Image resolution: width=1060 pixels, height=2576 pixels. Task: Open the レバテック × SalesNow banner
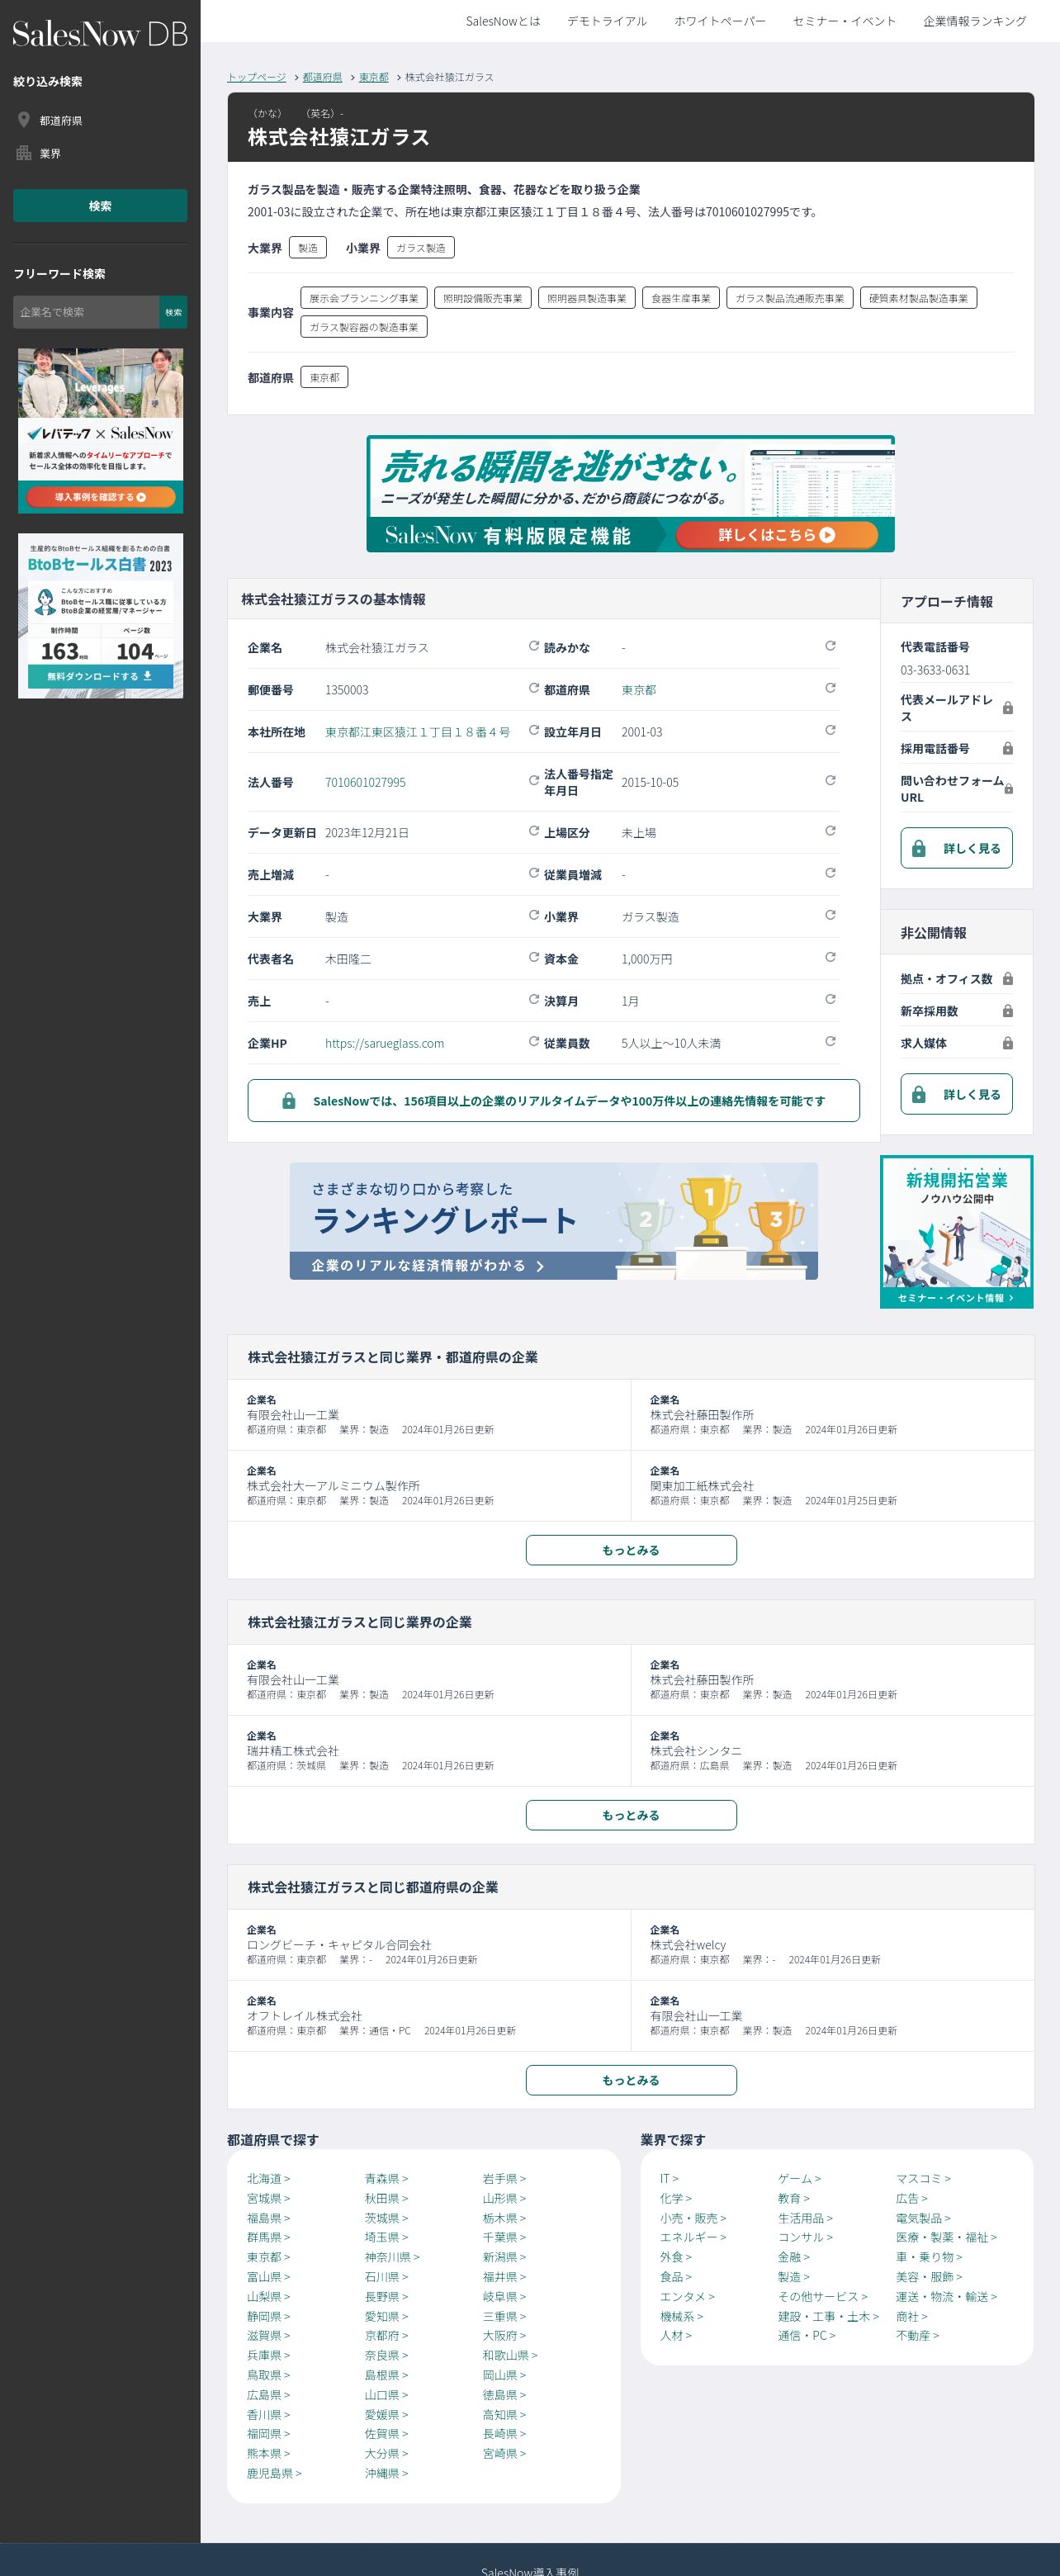point(100,431)
